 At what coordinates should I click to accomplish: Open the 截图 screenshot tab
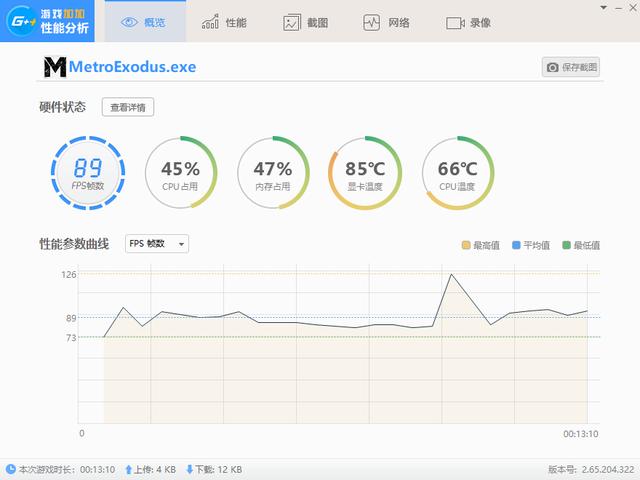tap(305, 22)
